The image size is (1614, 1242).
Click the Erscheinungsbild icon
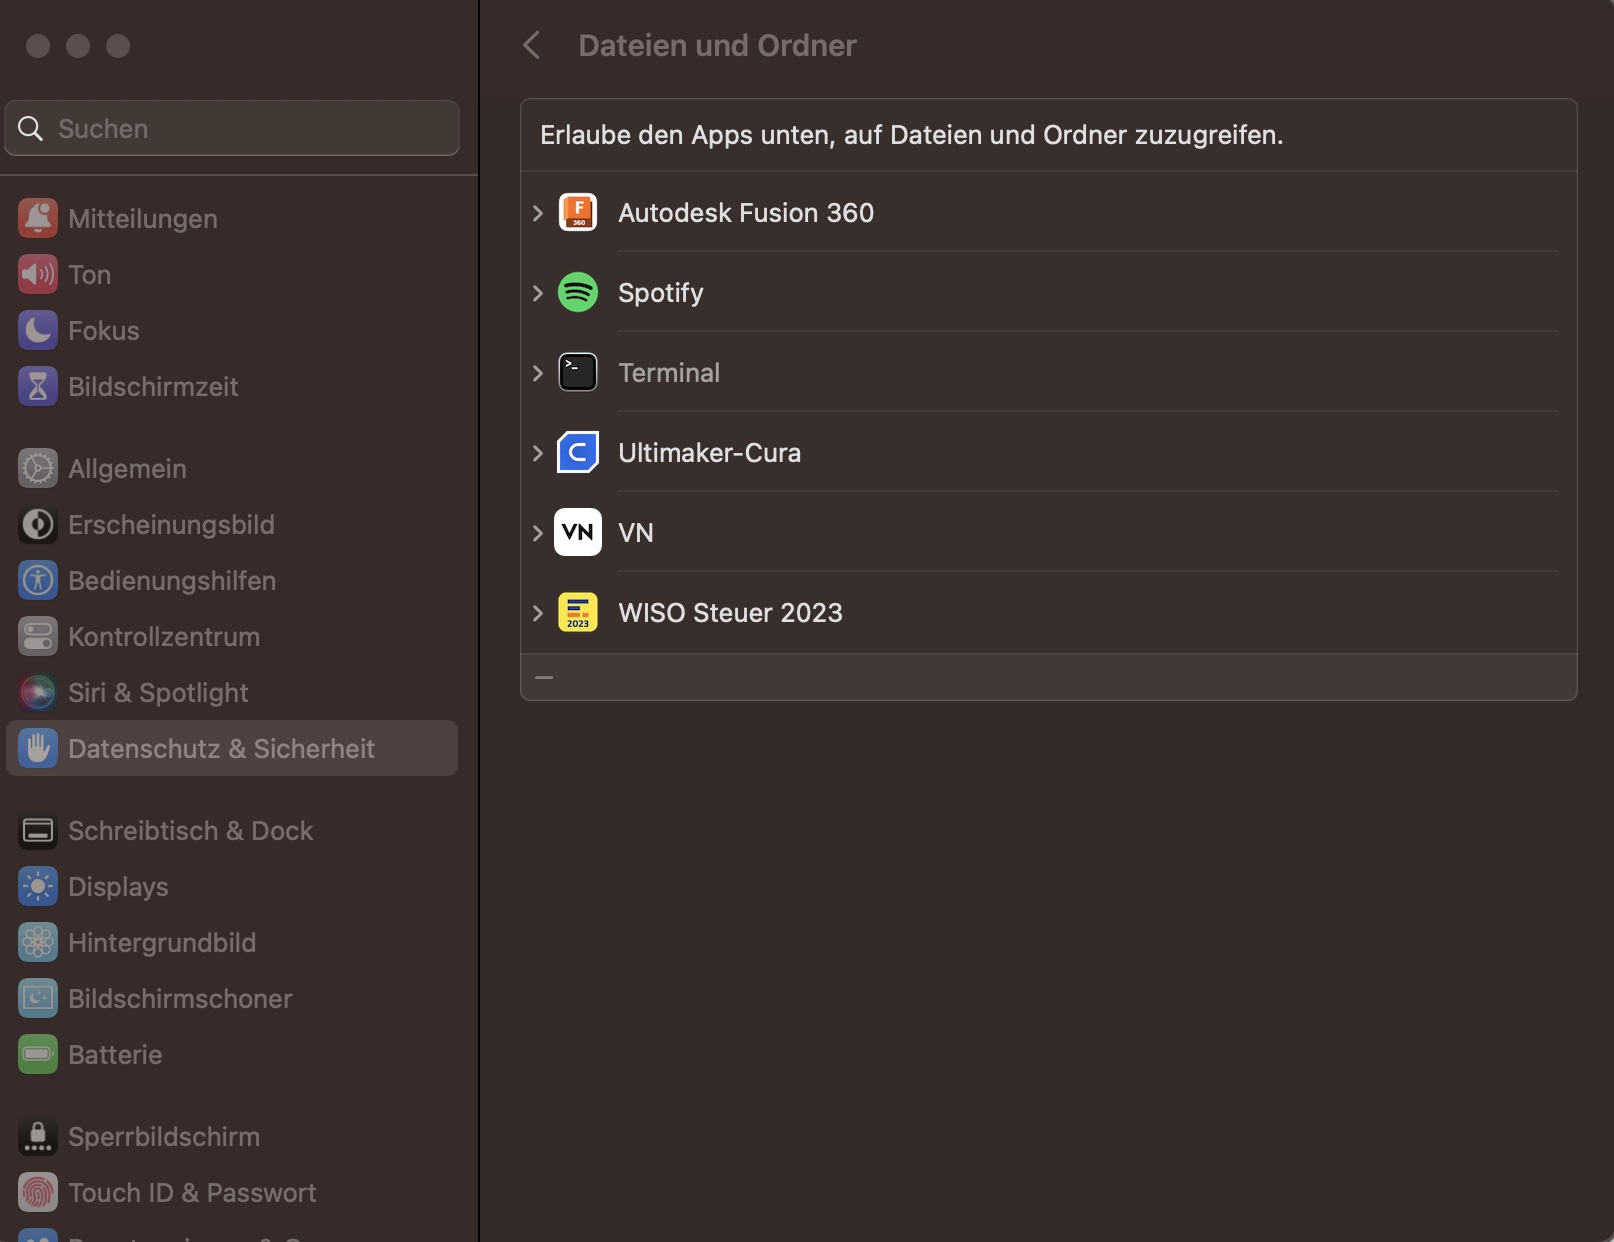point(38,524)
